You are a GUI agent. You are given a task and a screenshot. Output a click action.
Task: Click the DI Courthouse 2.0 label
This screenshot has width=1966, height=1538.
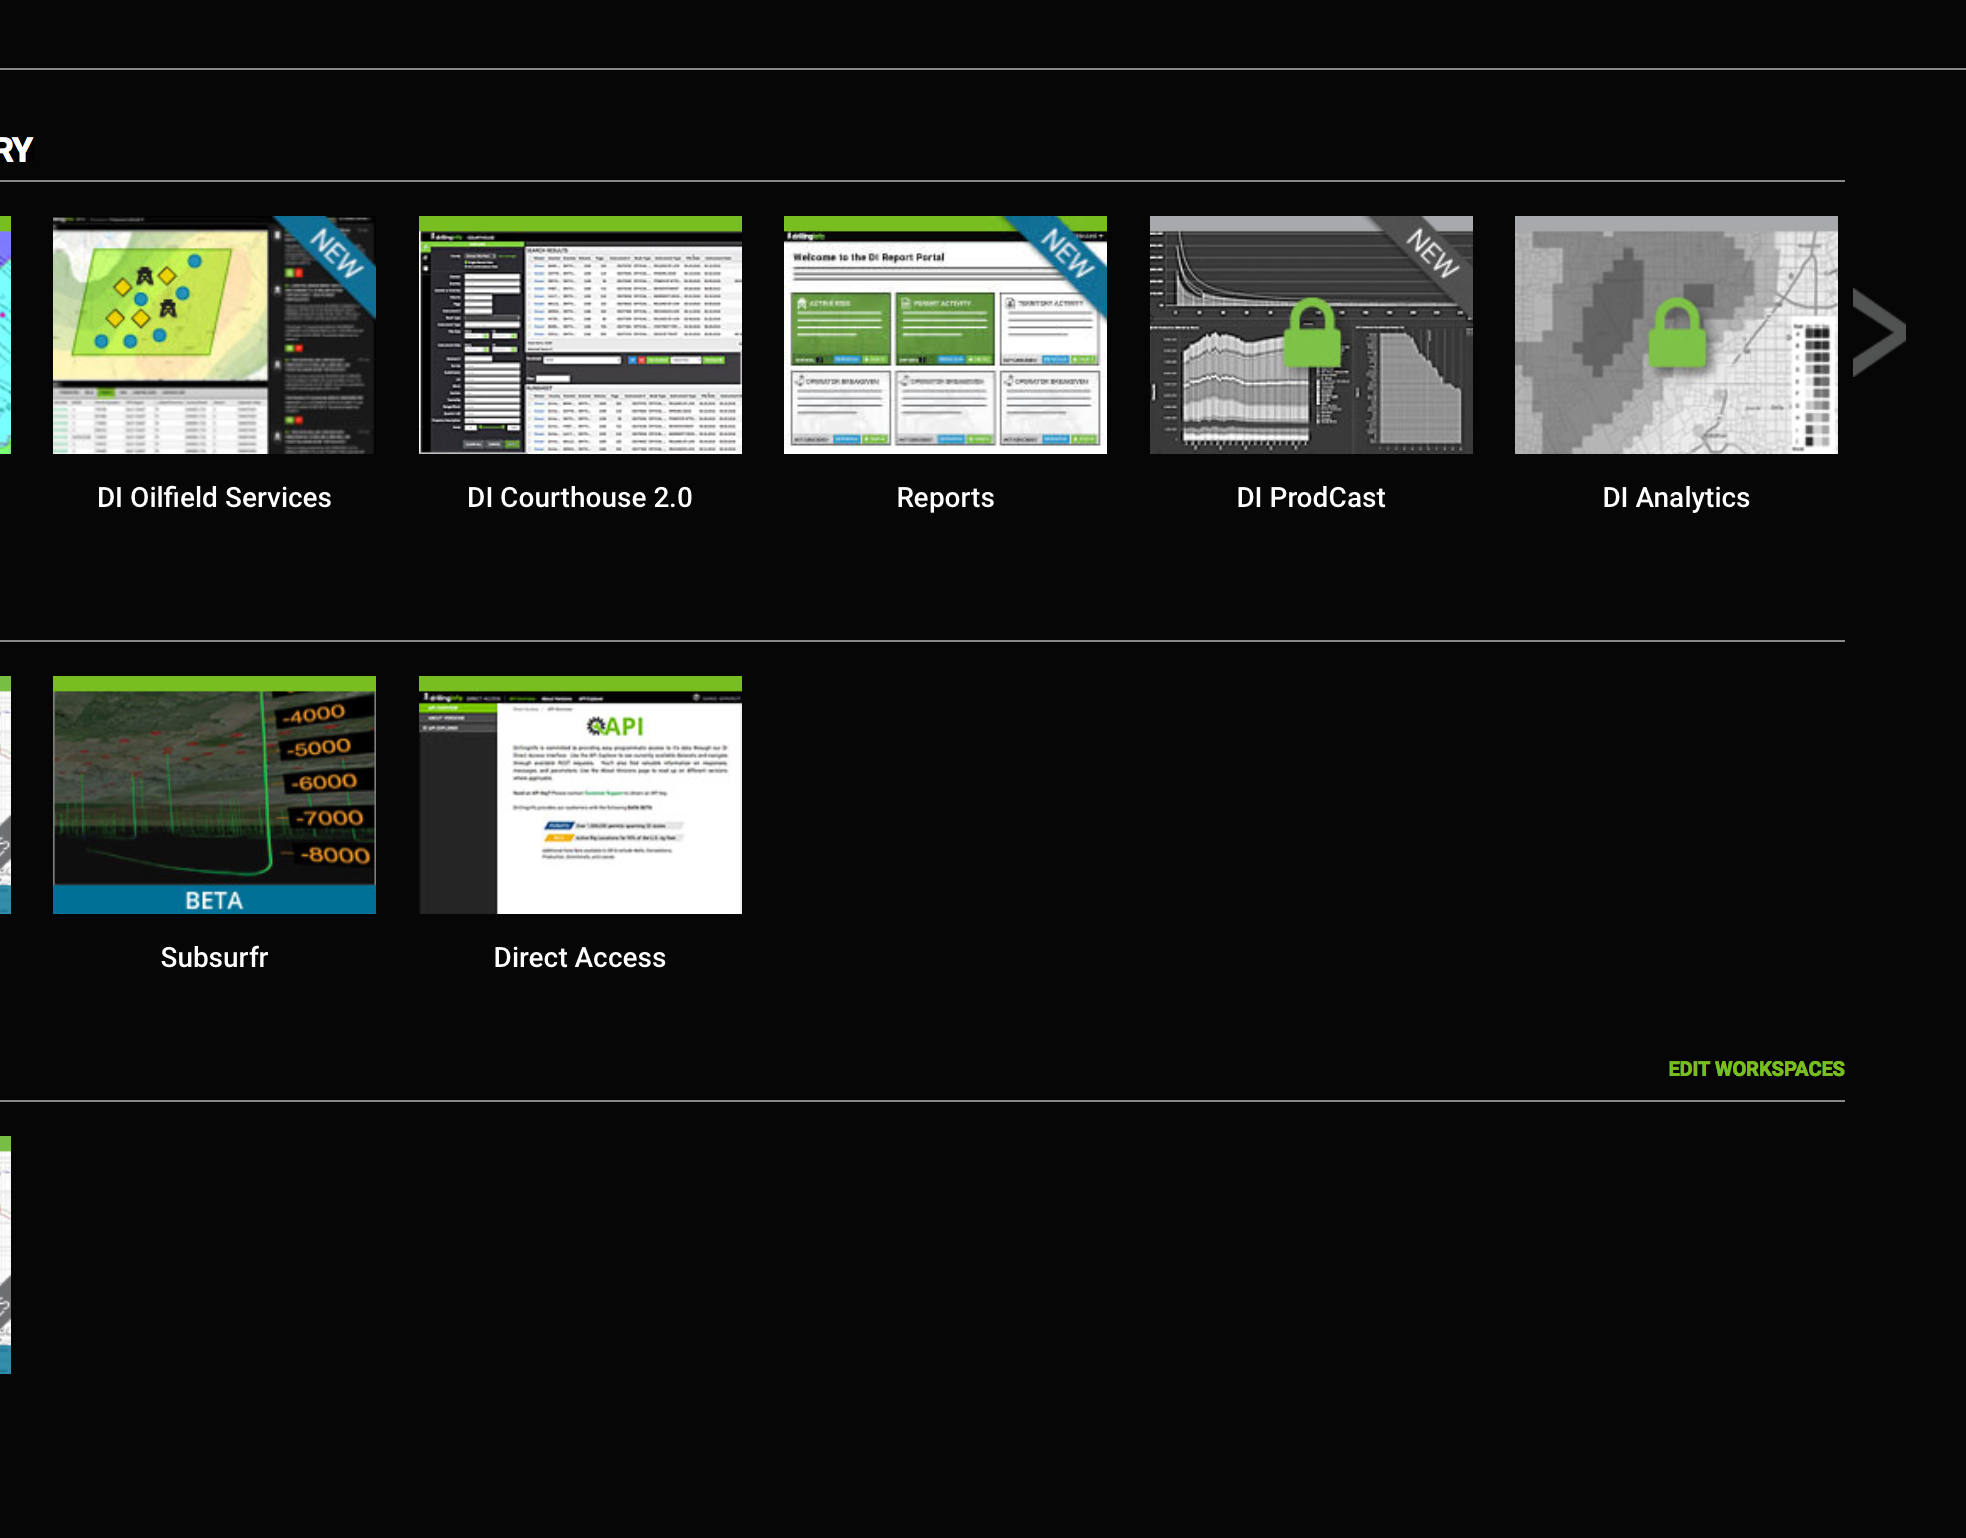580,497
